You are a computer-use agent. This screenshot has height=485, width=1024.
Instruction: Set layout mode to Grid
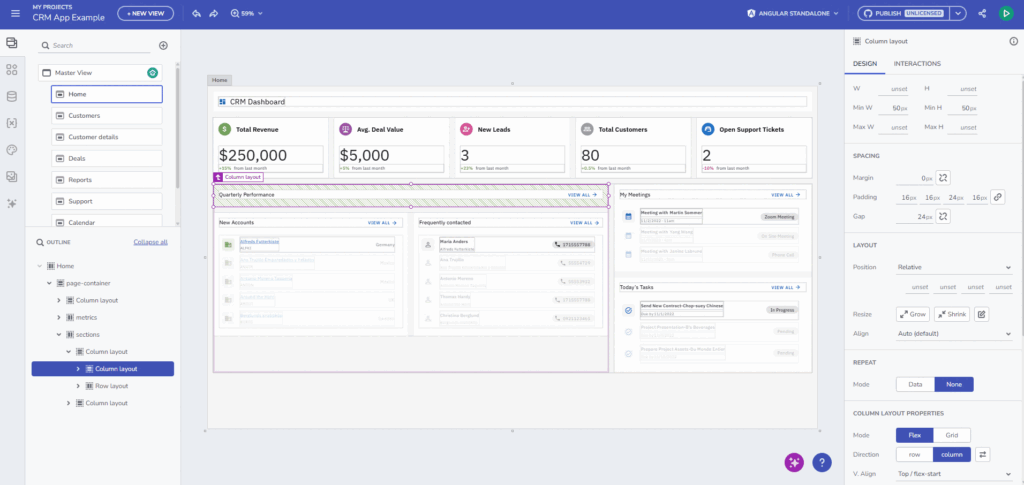point(952,435)
